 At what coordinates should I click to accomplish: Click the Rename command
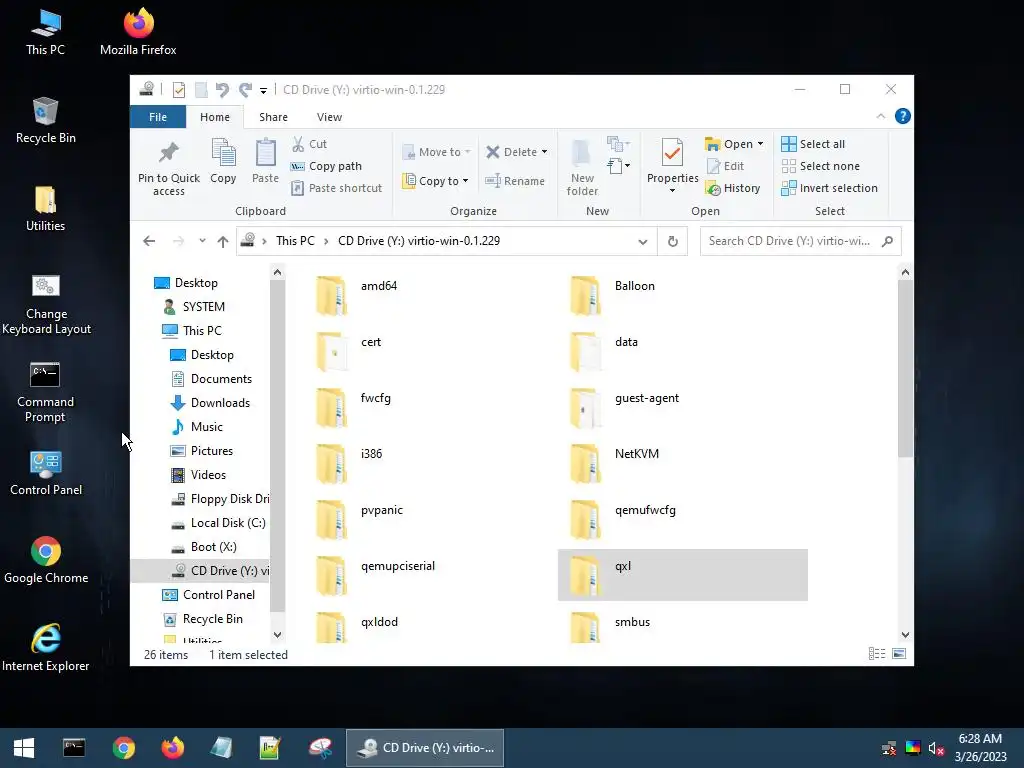click(x=515, y=181)
